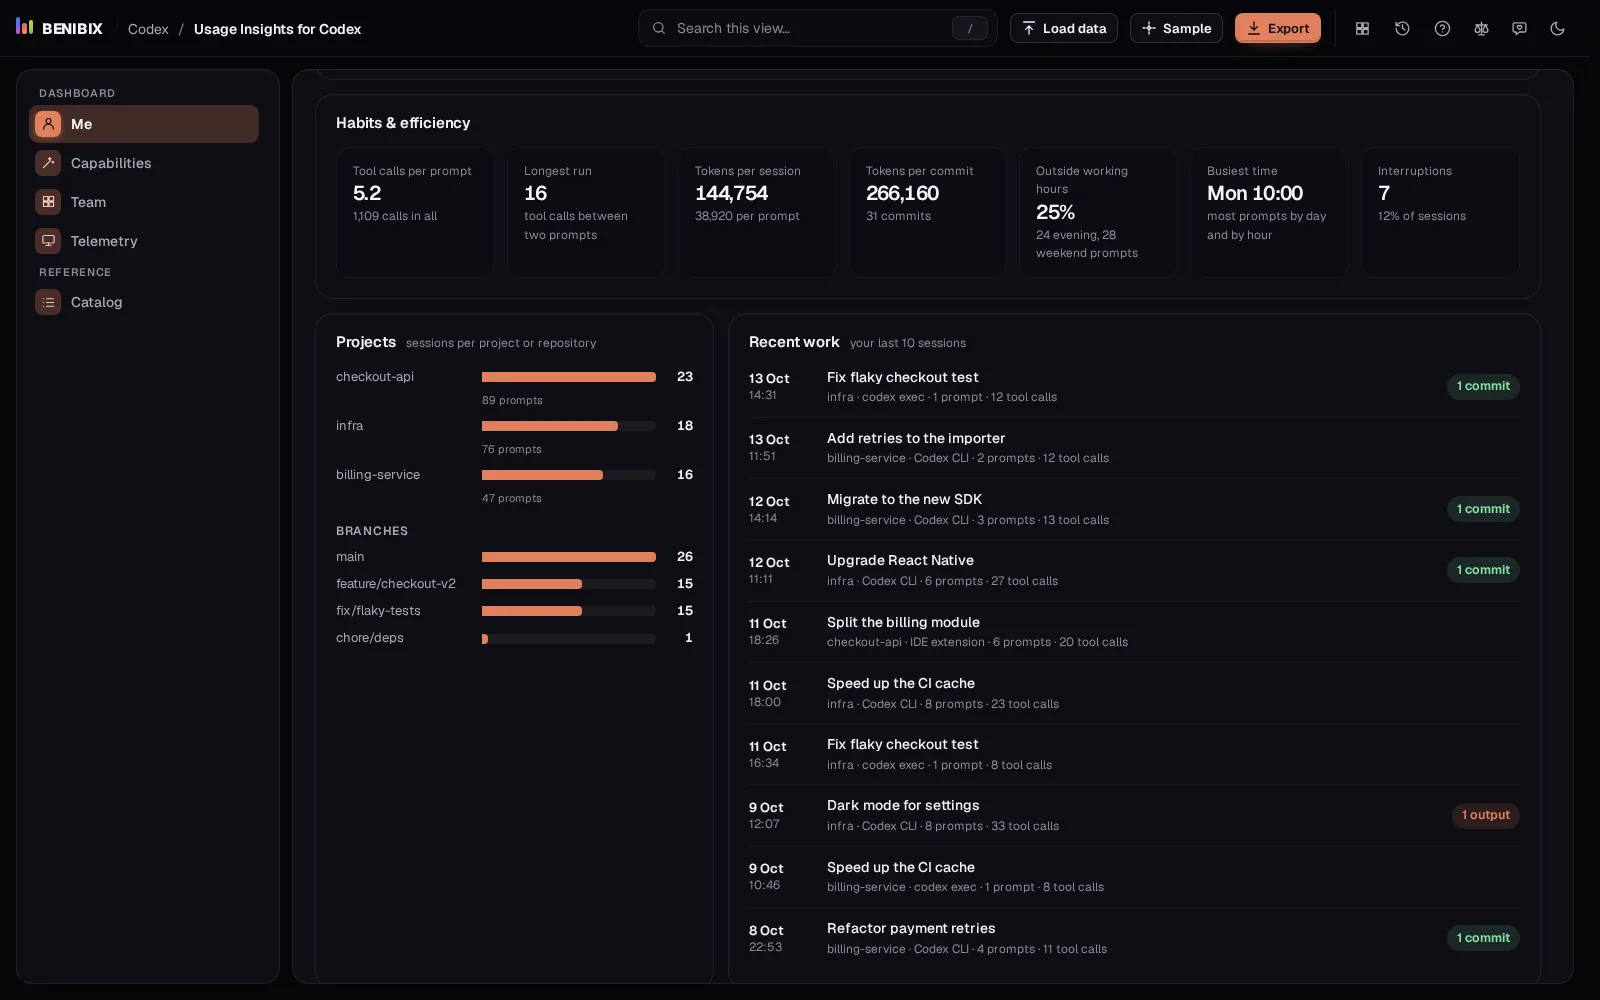Open the Add retries to the importer session

1134,448
